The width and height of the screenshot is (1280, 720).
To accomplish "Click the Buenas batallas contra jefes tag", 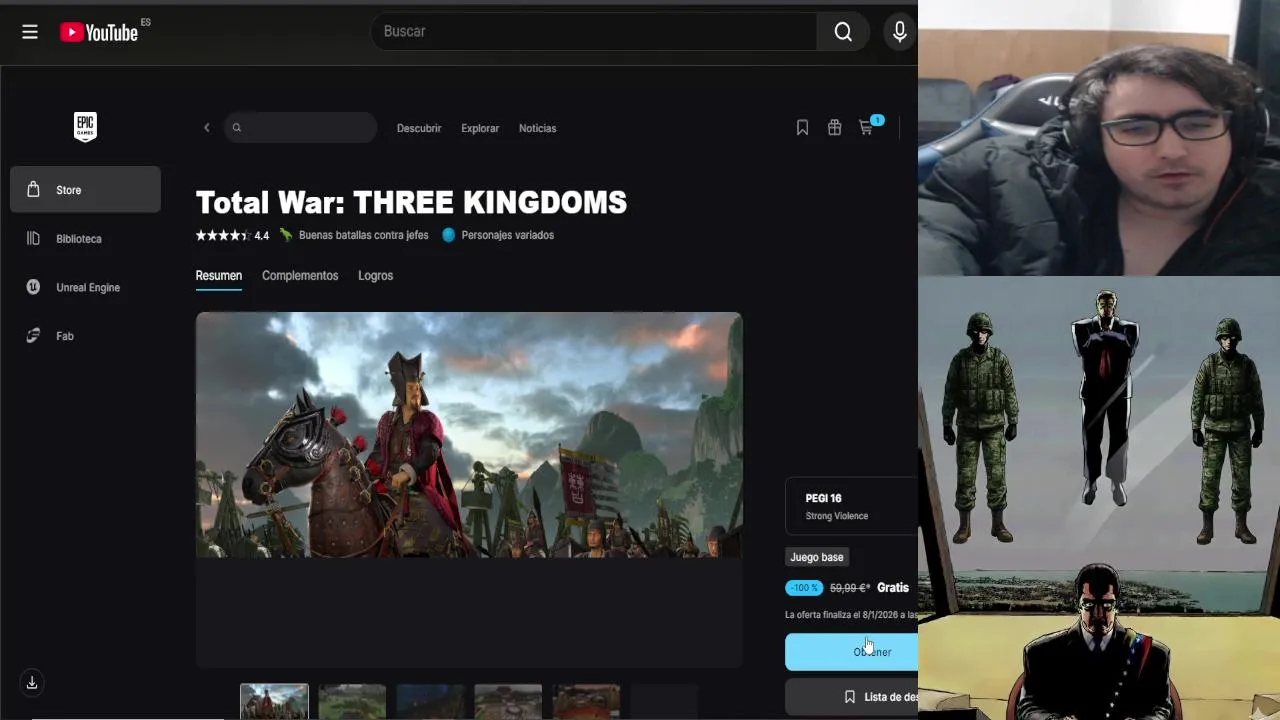I will pyautogui.click(x=354, y=236).
